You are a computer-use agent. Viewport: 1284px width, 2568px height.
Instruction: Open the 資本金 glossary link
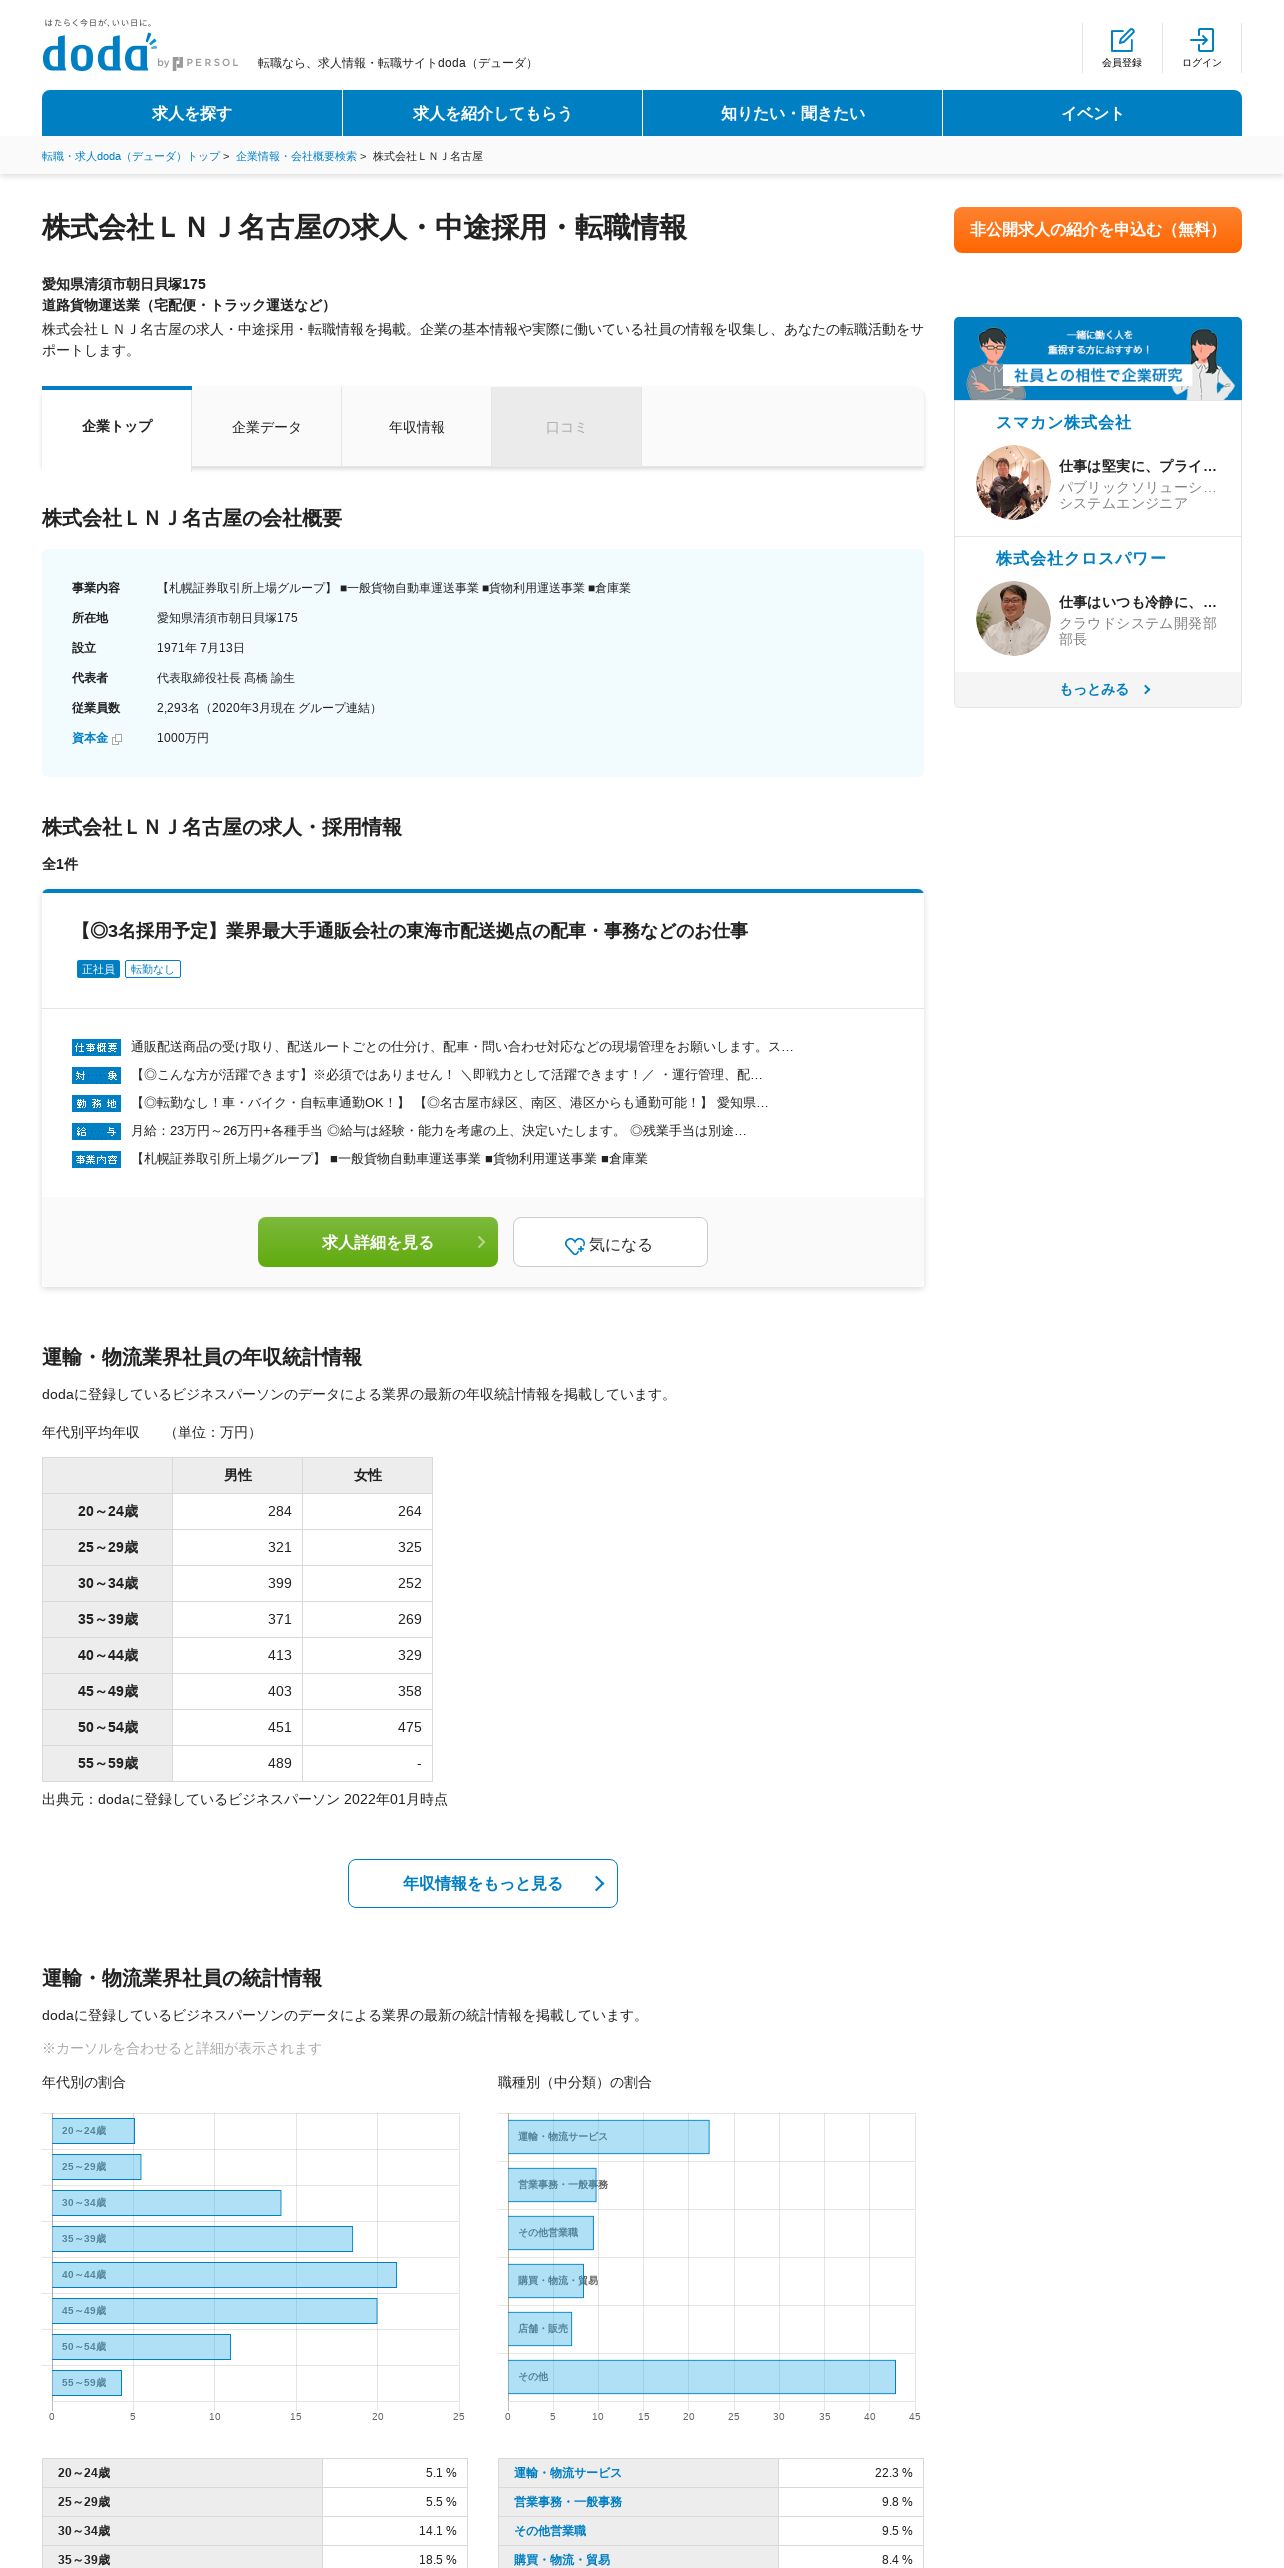tap(90, 739)
